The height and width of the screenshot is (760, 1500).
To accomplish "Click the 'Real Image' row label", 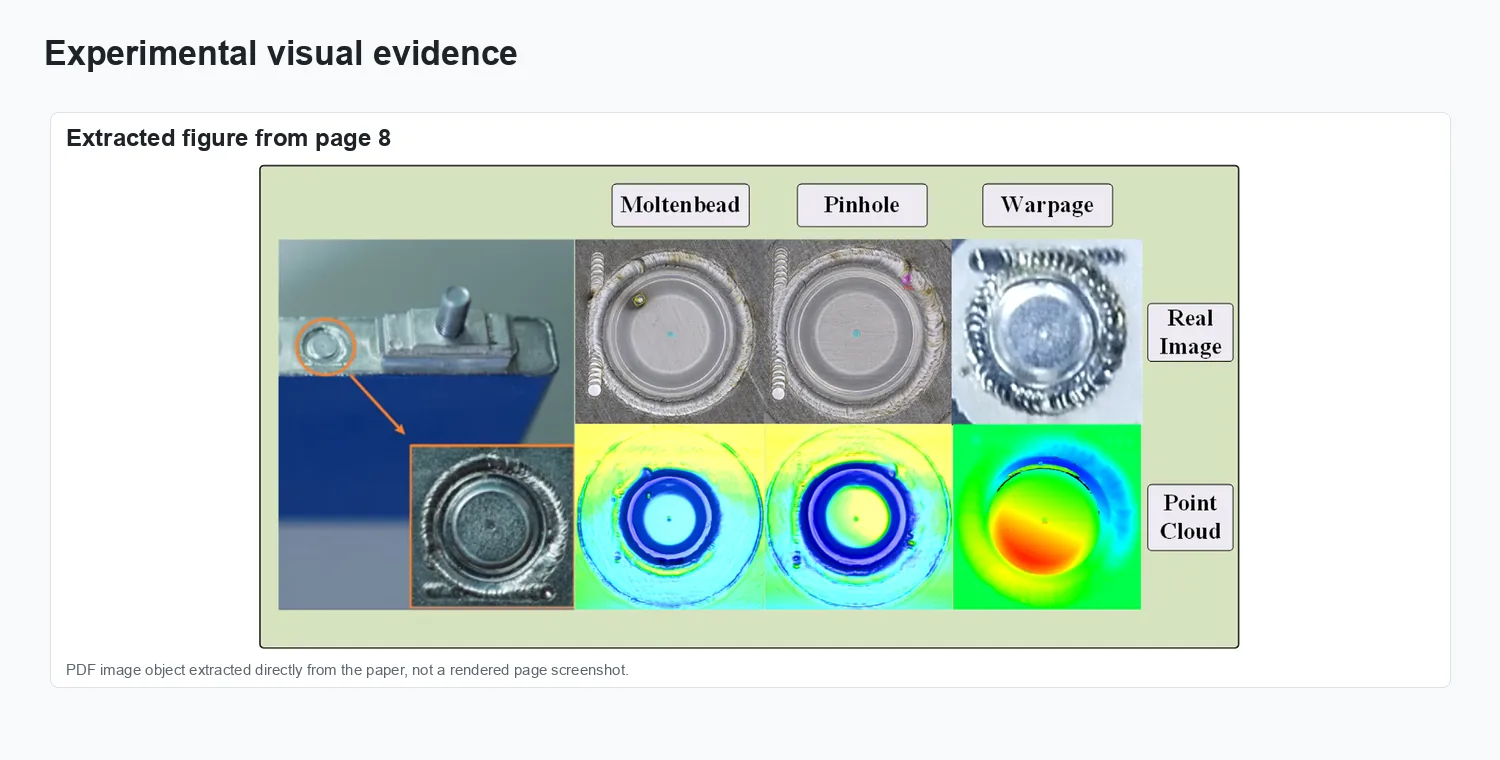I will pyautogui.click(x=1190, y=332).
